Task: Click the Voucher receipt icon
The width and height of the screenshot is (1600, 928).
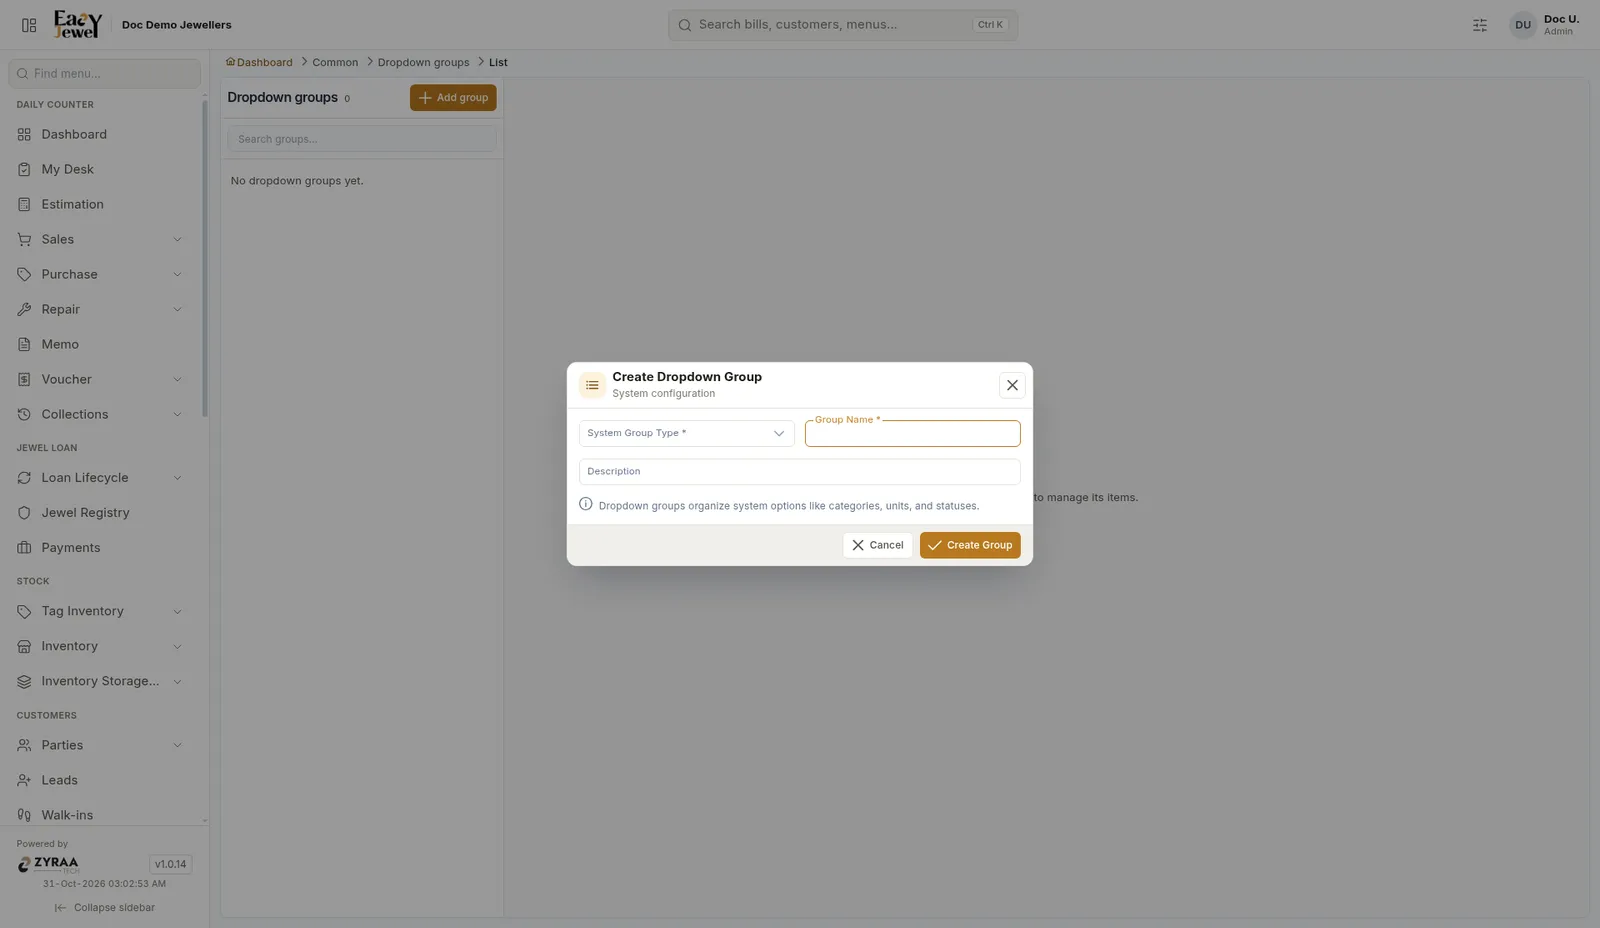Action: 24,379
